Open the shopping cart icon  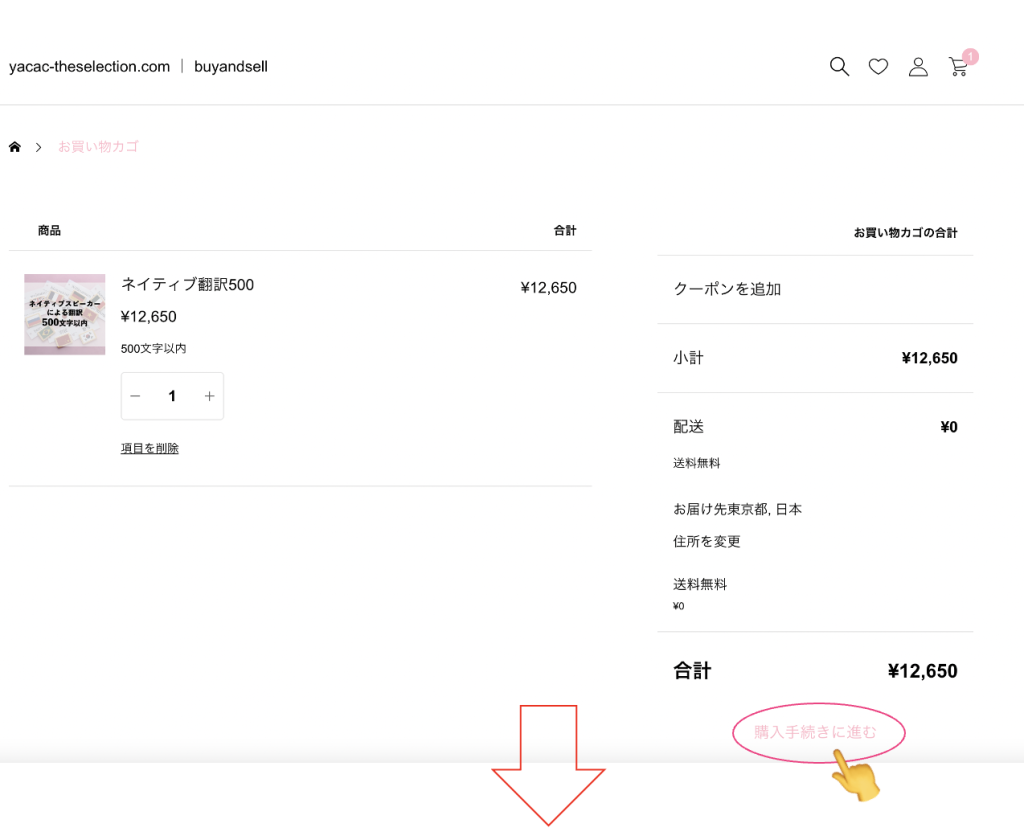958,68
